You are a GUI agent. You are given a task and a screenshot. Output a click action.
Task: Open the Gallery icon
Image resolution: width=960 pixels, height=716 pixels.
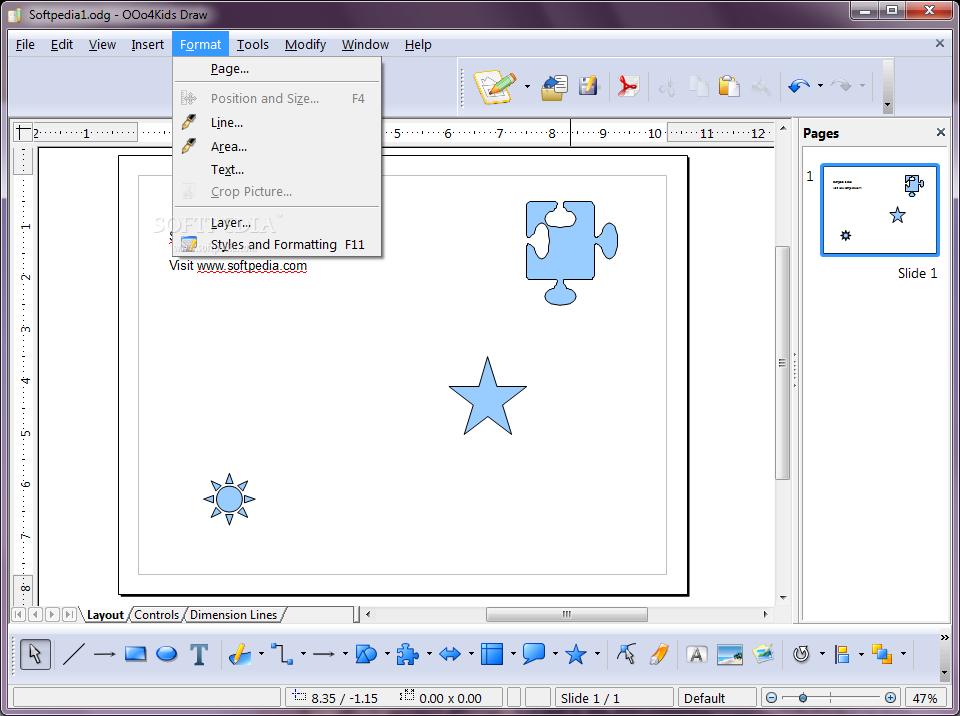[x=763, y=654]
